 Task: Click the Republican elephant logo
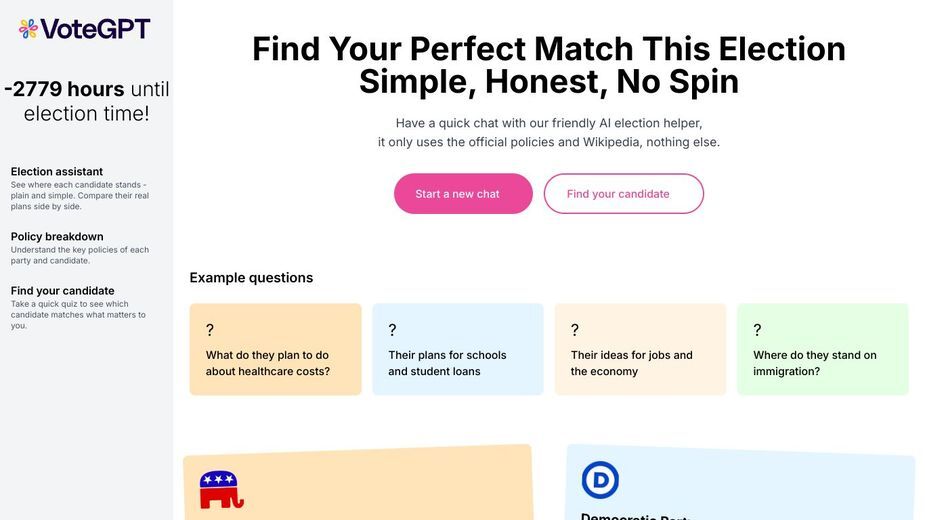tap(221, 489)
